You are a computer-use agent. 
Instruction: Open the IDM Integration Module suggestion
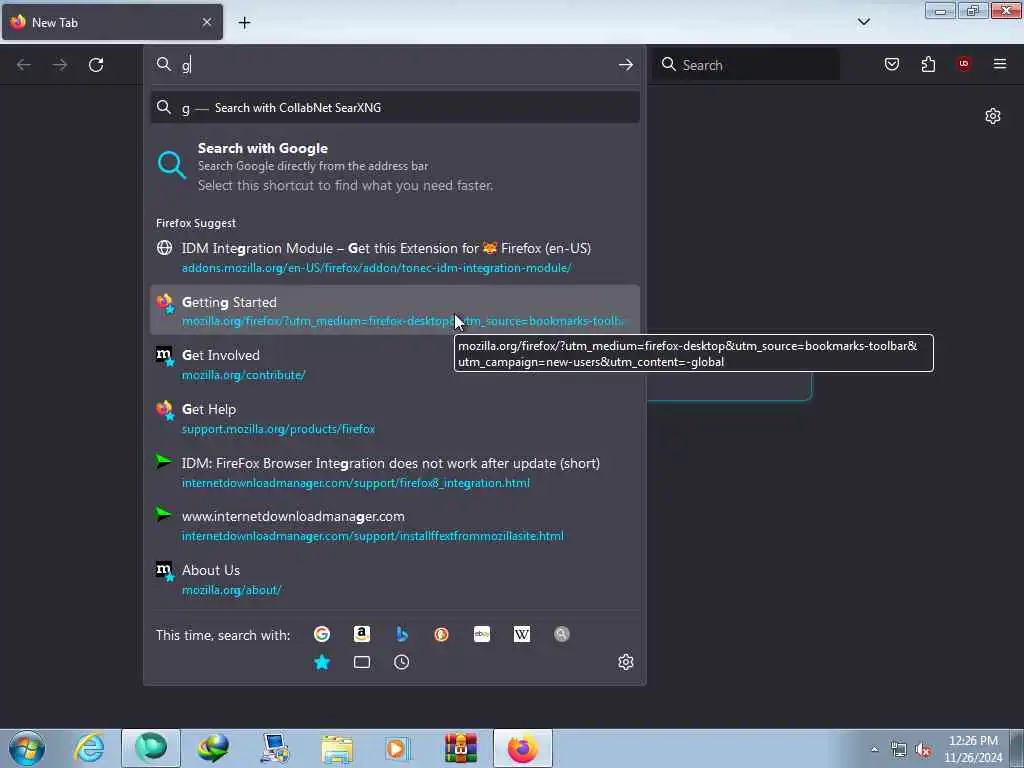pyautogui.click(x=395, y=257)
